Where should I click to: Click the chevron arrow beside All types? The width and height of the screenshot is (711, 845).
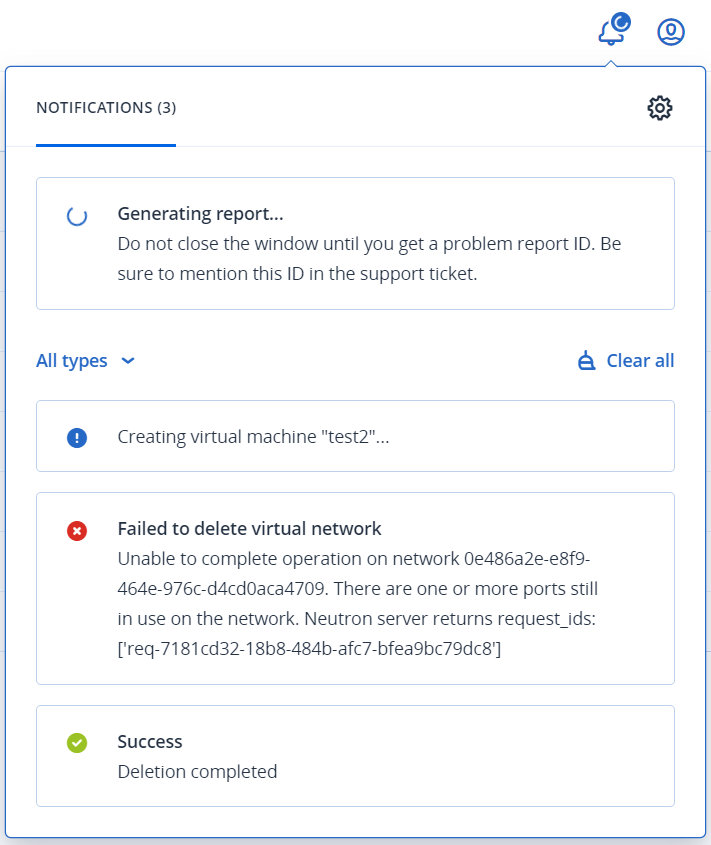pyautogui.click(x=128, y=361)
